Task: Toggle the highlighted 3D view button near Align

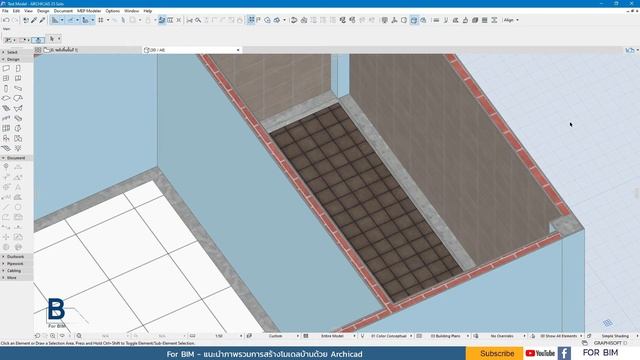Action: point(413,20)
